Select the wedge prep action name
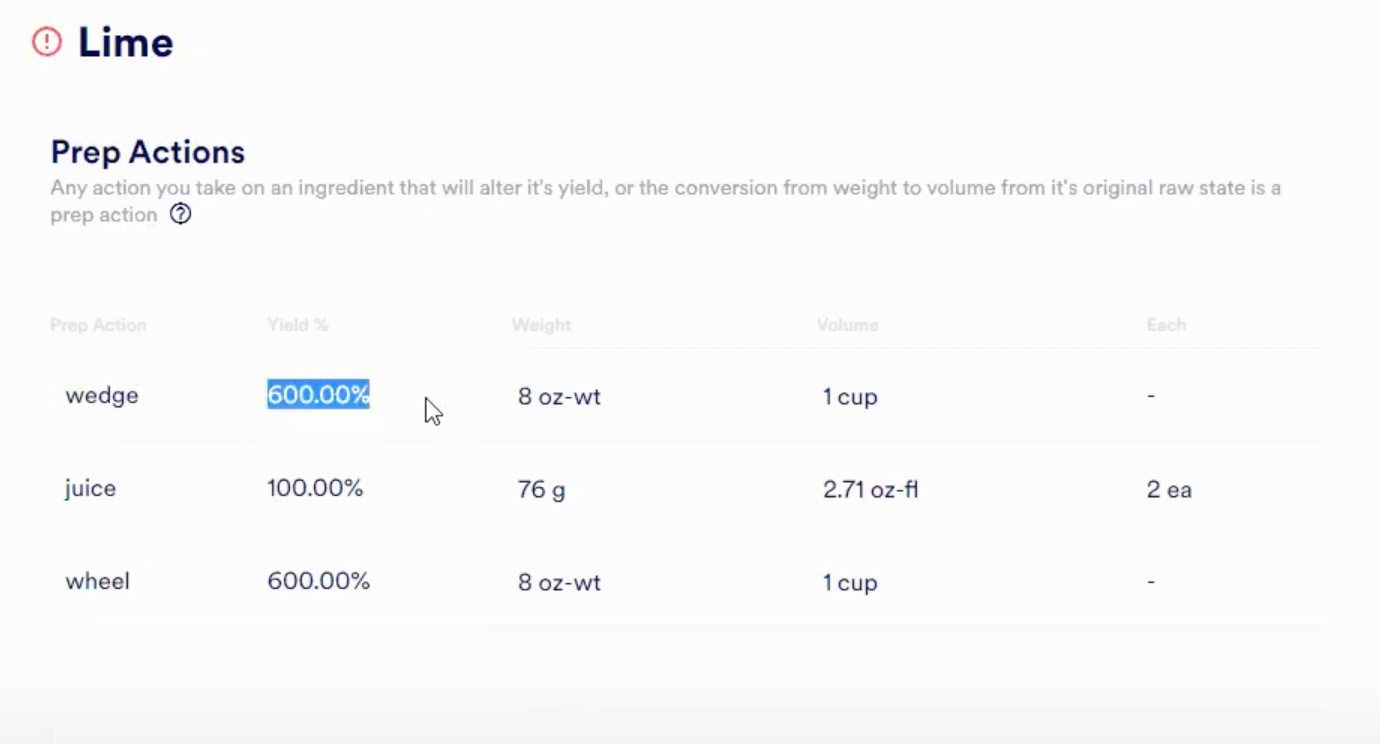Viewport: 1380px width, 744px height. pyautogui.click(x=102, y=396)
